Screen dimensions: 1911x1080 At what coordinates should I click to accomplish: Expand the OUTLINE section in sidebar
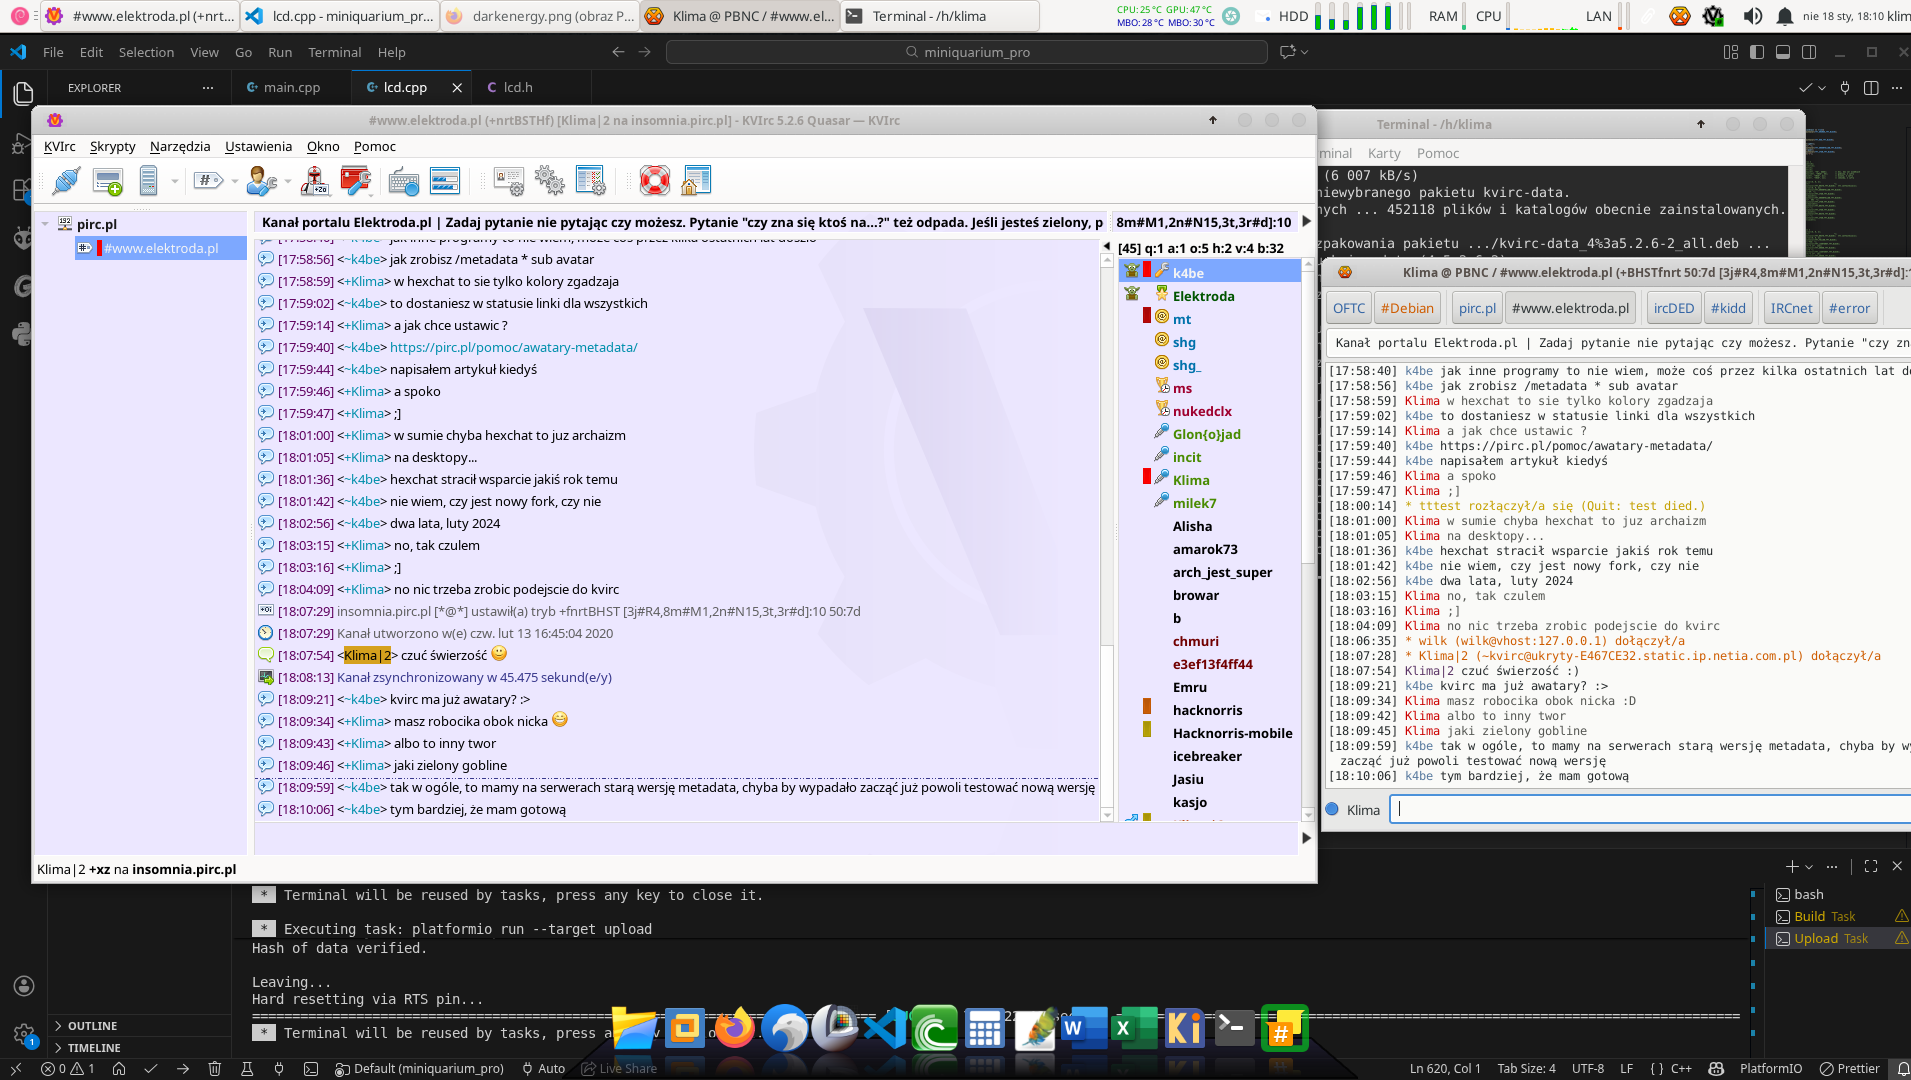(92, 1026)
